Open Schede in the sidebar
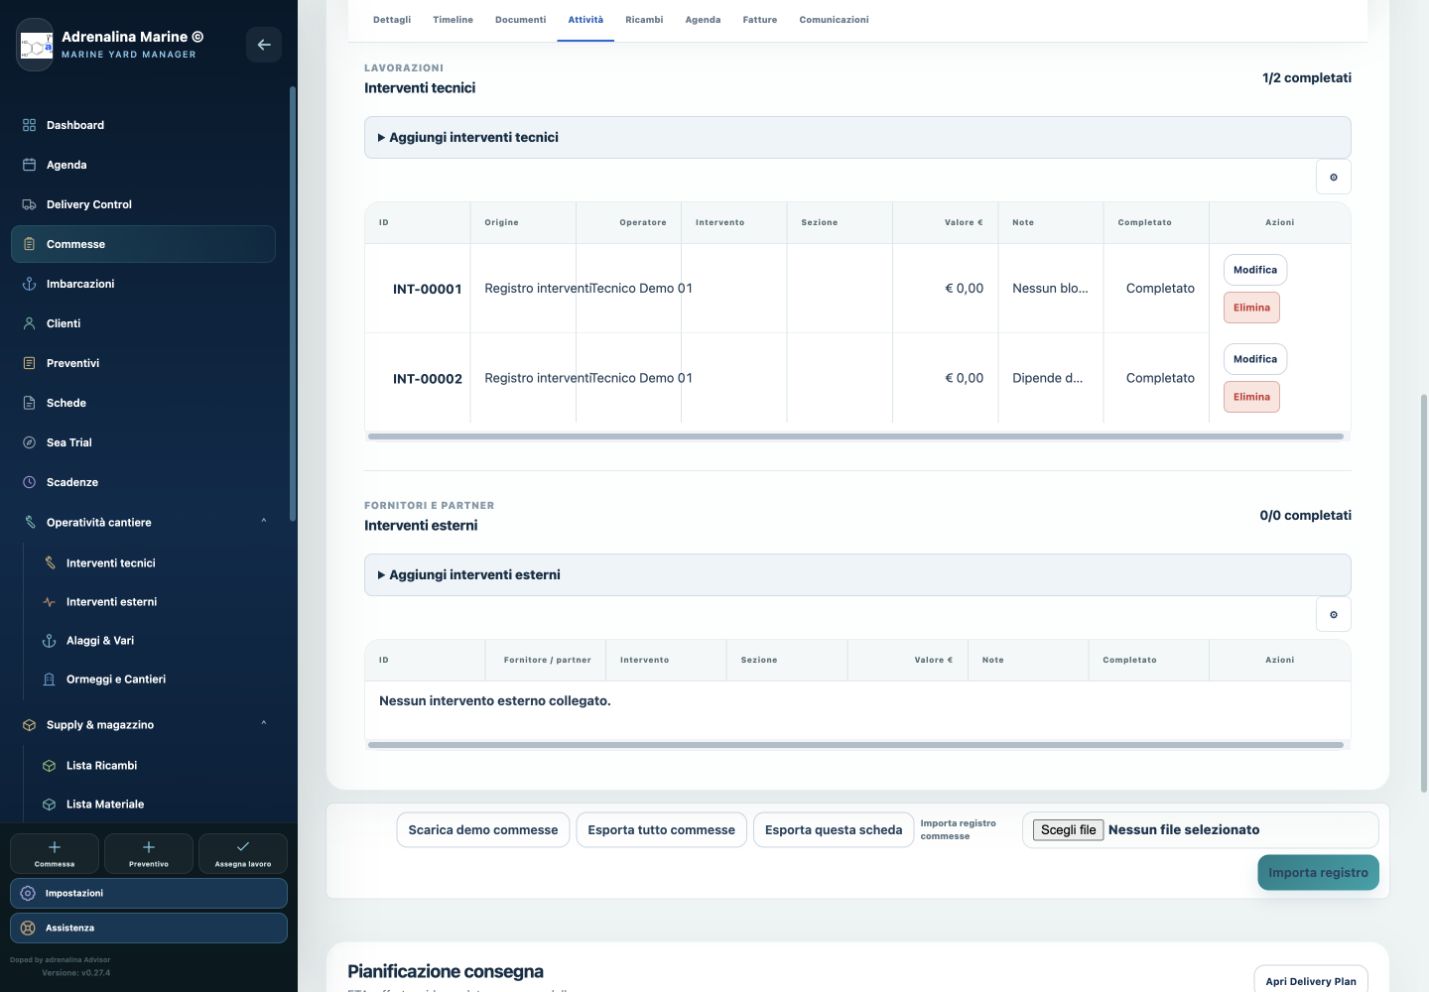This screenshot has width=1429, height=992. [143, 403]
